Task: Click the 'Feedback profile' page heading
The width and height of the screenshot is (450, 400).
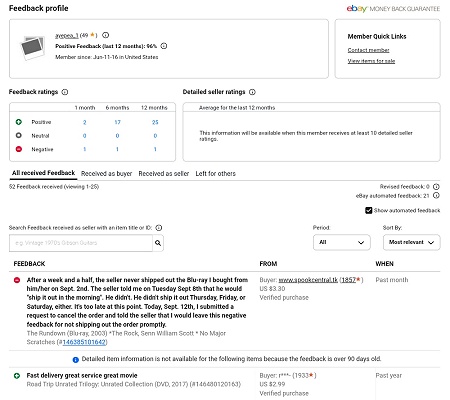Action: point(39,8)
